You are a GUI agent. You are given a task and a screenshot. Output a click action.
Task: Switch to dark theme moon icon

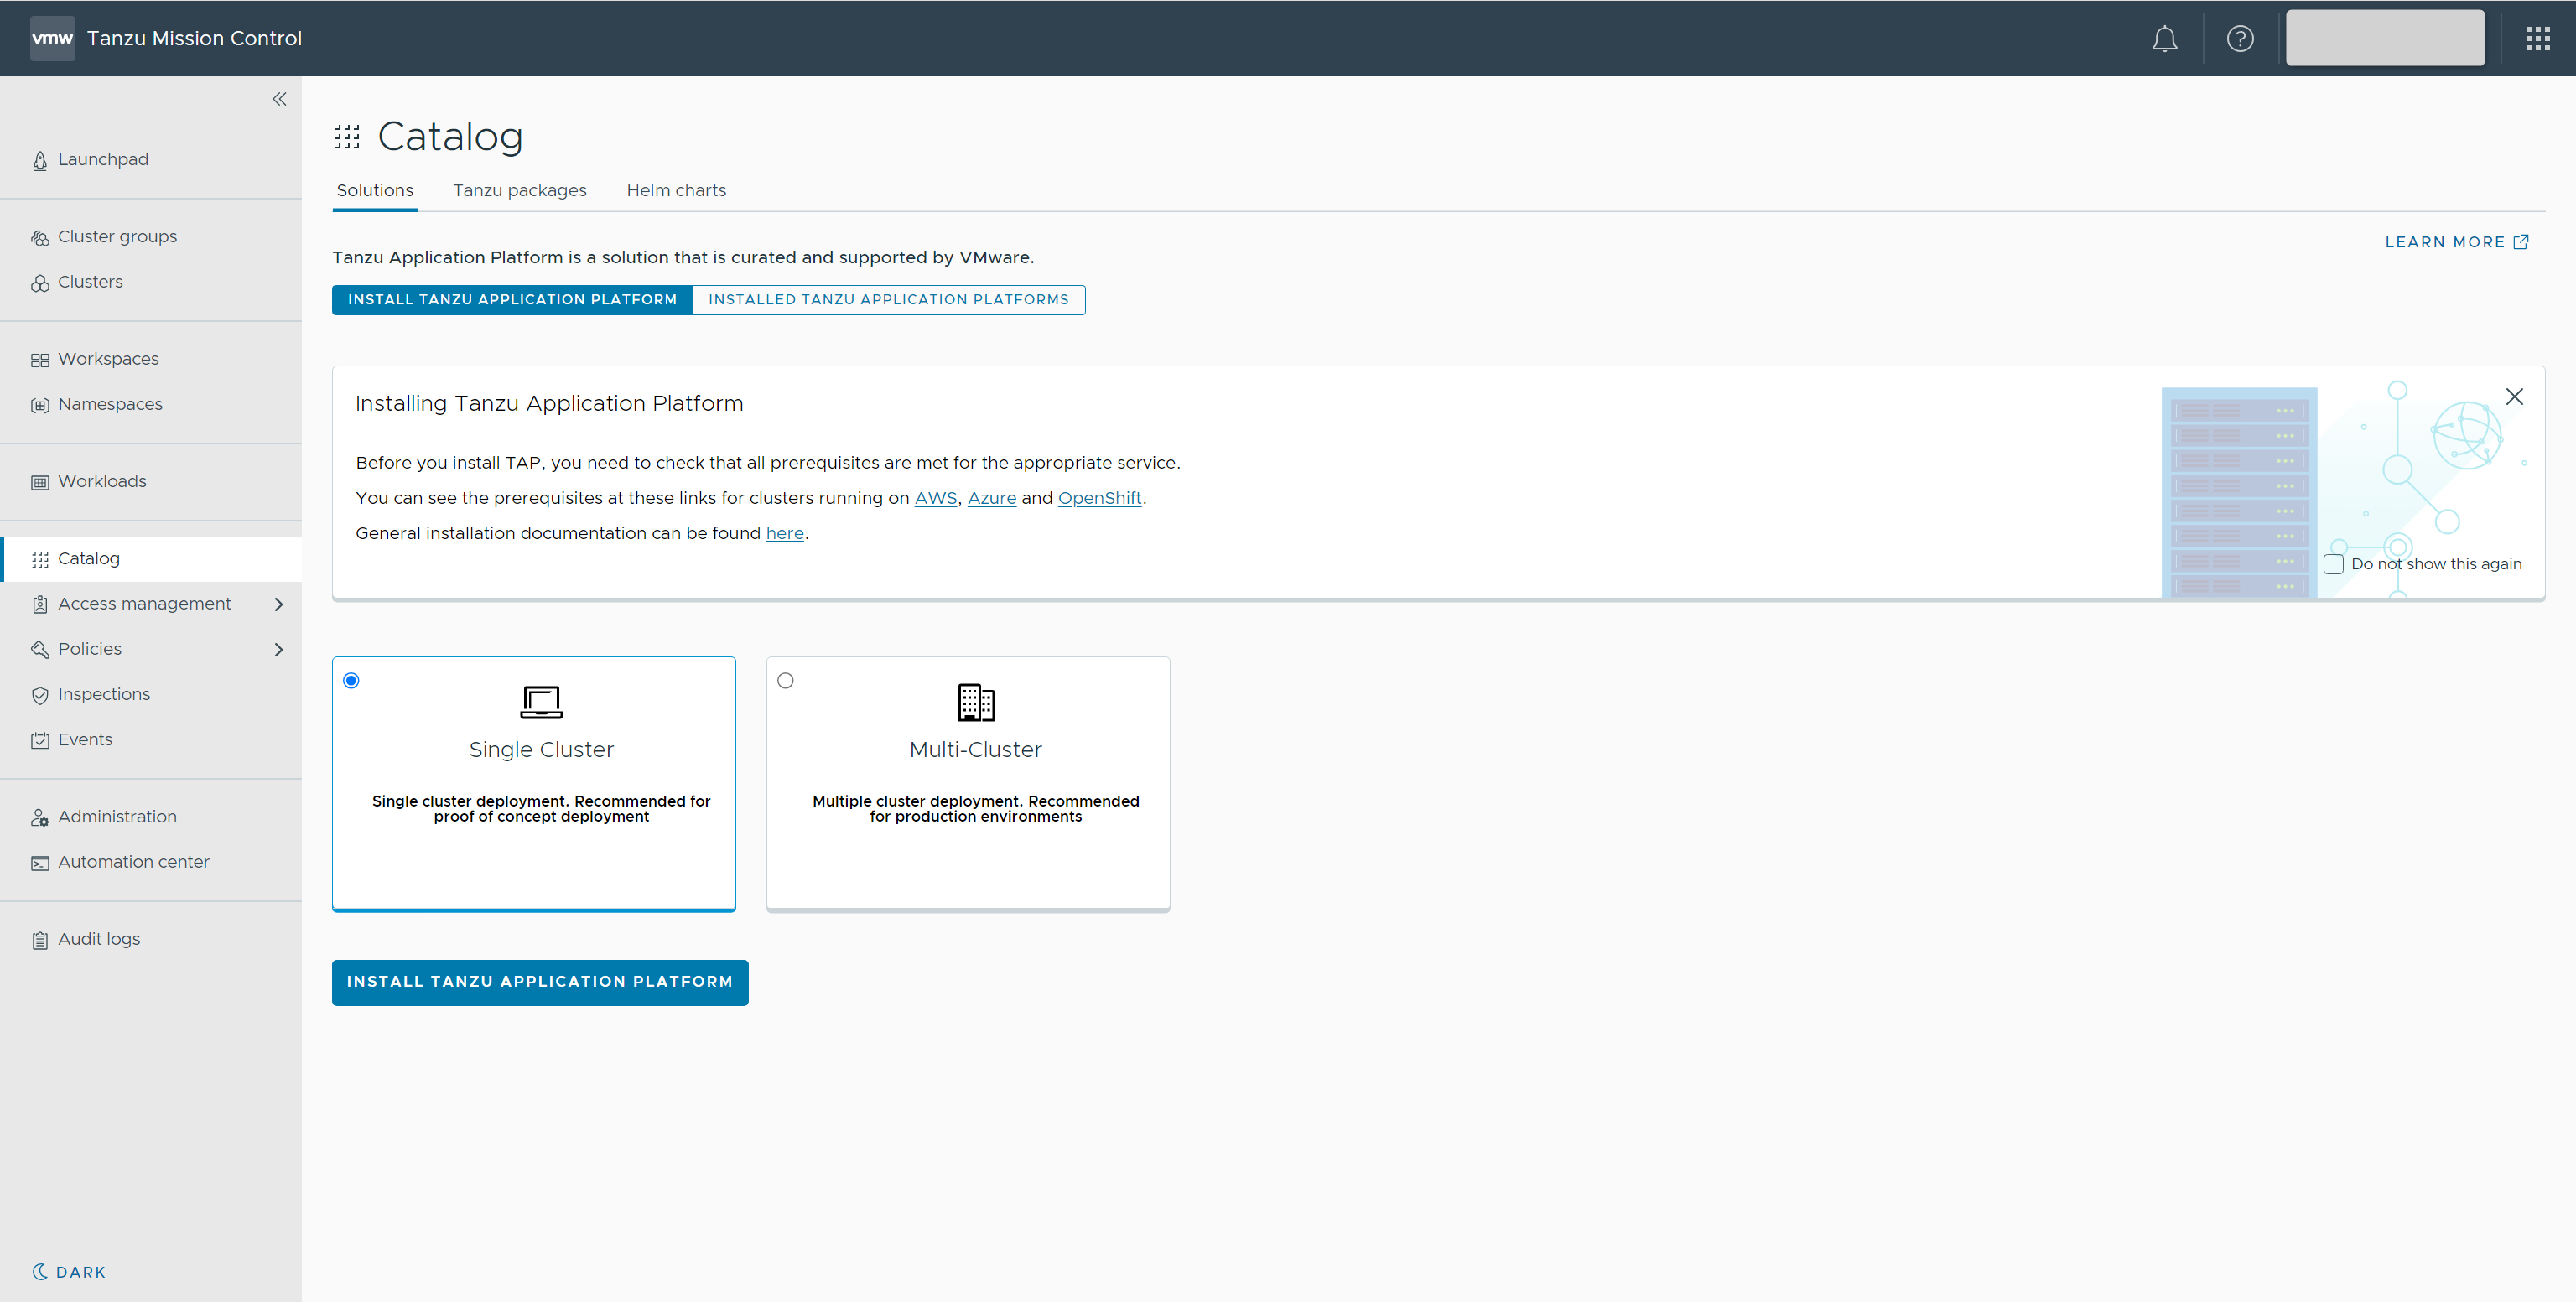click(40, 1271)
